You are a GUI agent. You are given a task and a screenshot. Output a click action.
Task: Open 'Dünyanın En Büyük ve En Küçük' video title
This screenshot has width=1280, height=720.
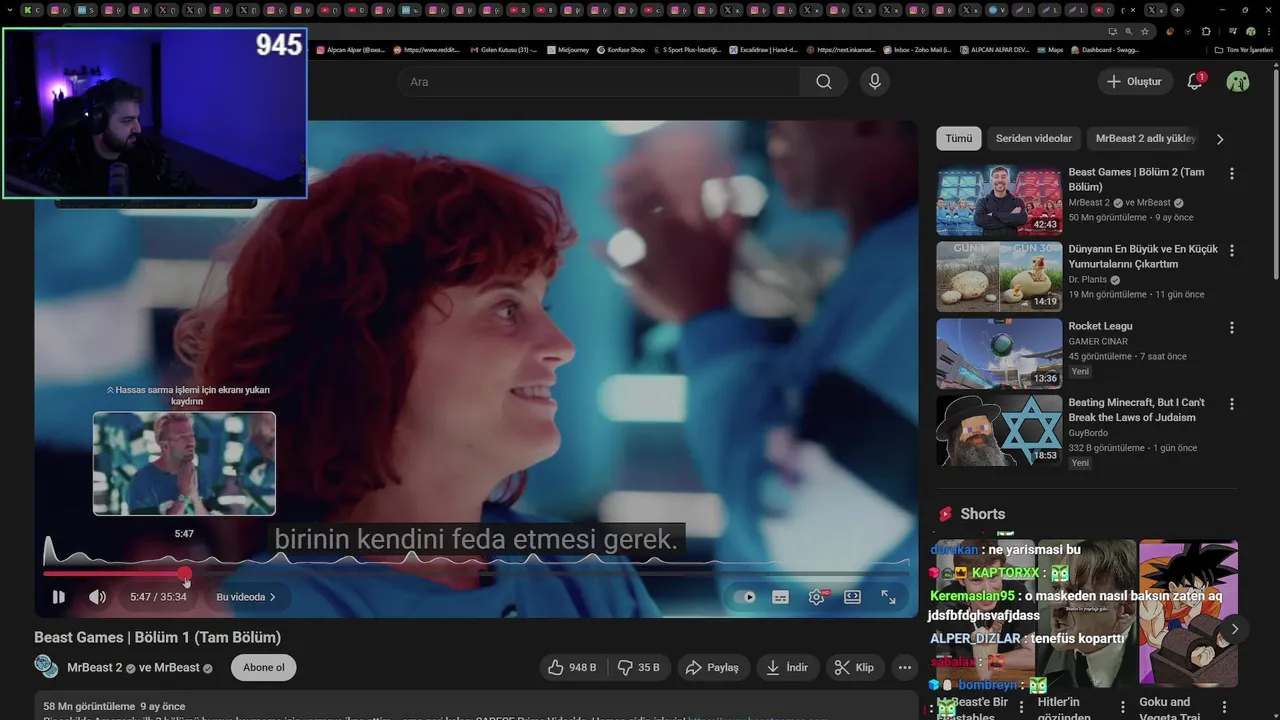(x=1143, y=256)
